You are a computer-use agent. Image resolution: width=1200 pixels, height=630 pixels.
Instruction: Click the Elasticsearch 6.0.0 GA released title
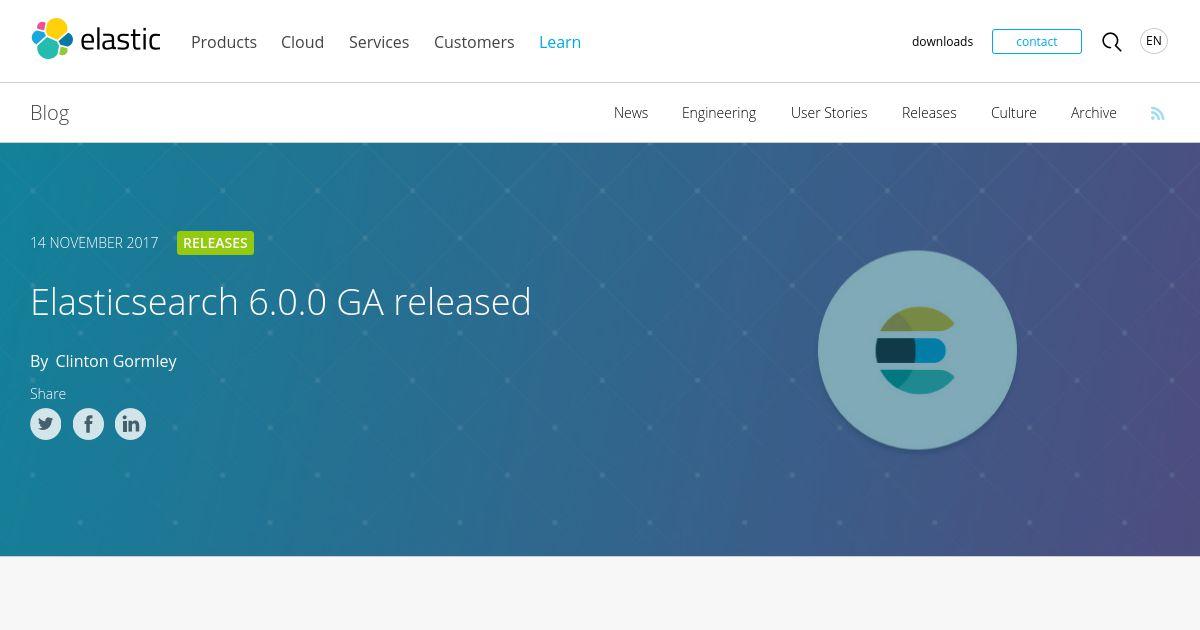pos(281,302)
